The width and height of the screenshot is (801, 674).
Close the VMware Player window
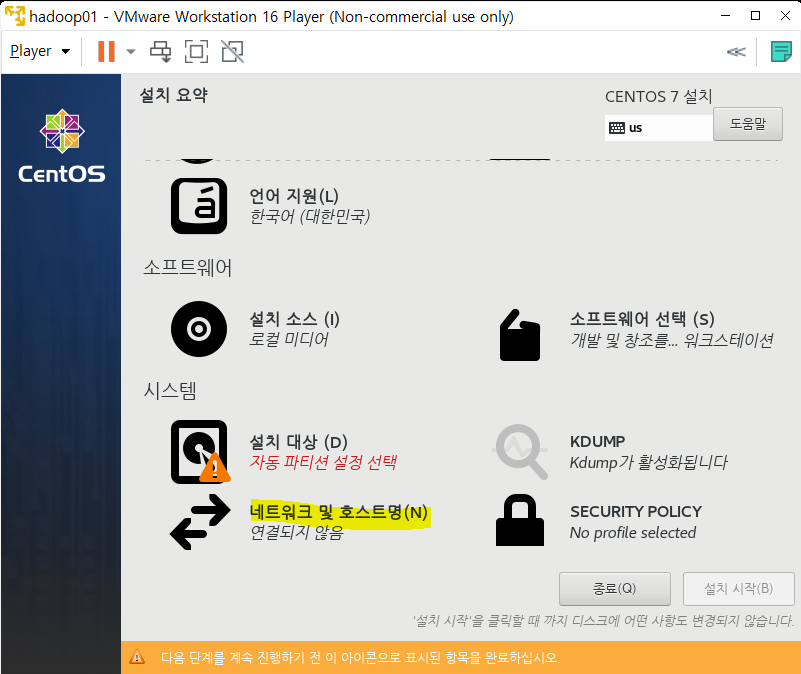[x=786, y=16]
